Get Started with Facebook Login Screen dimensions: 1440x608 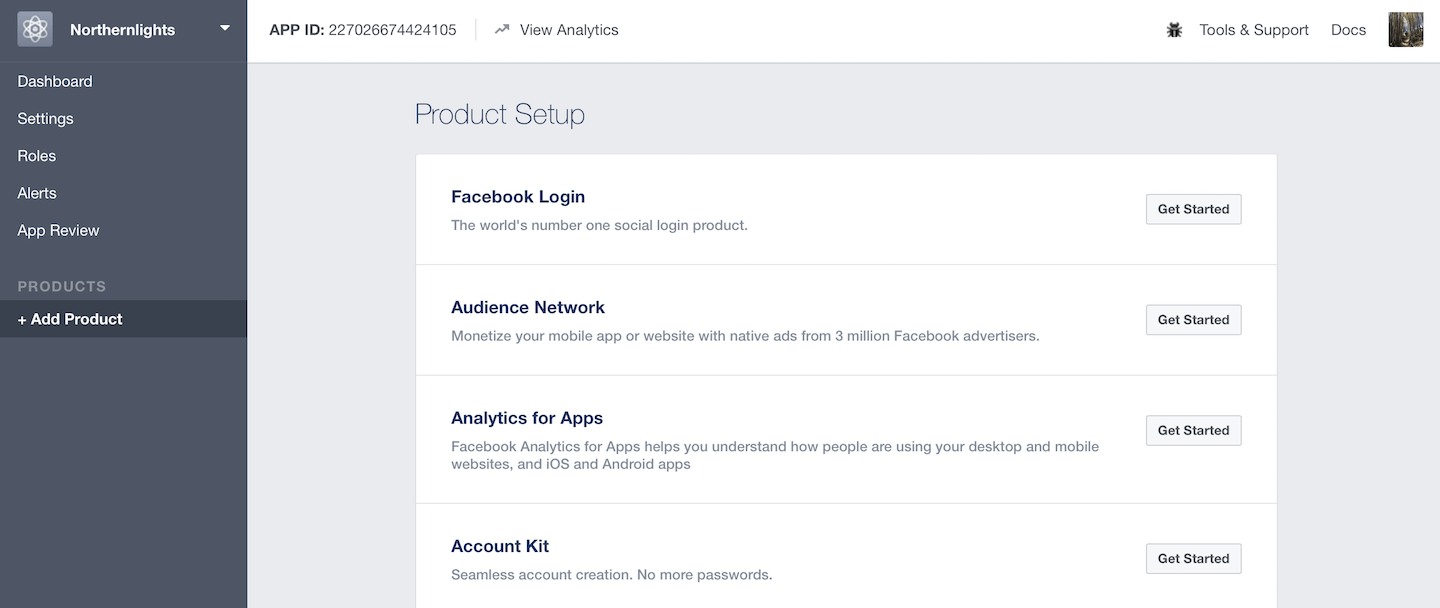[1193, 209]
